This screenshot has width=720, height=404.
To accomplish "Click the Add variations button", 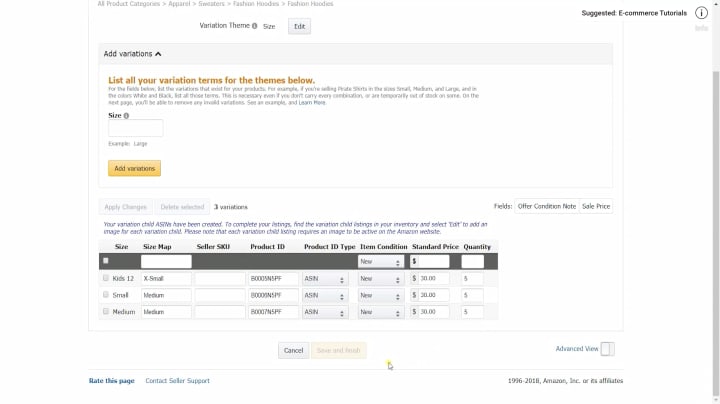I will point(134,169).
